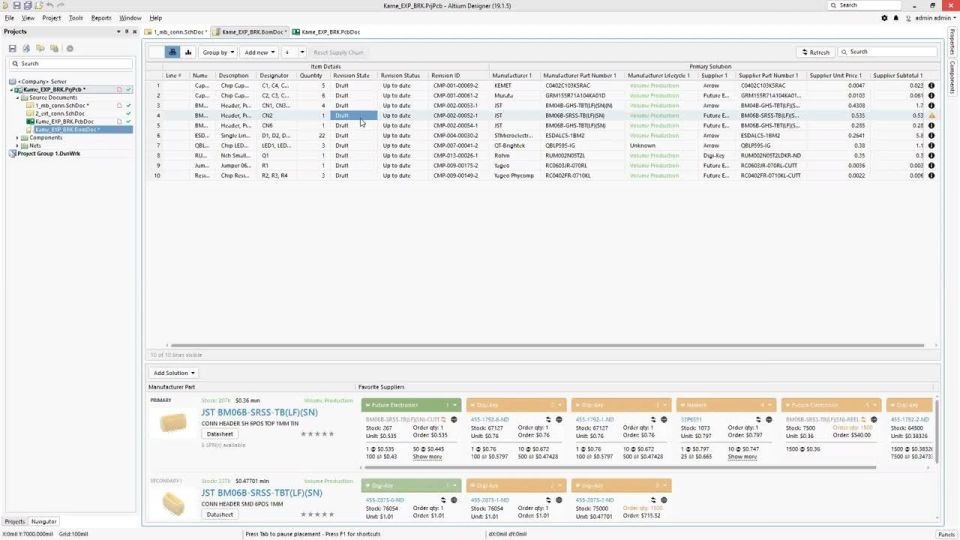960x540 pixels.
Task: Open the Reports menu
Action: click(101, 18)
